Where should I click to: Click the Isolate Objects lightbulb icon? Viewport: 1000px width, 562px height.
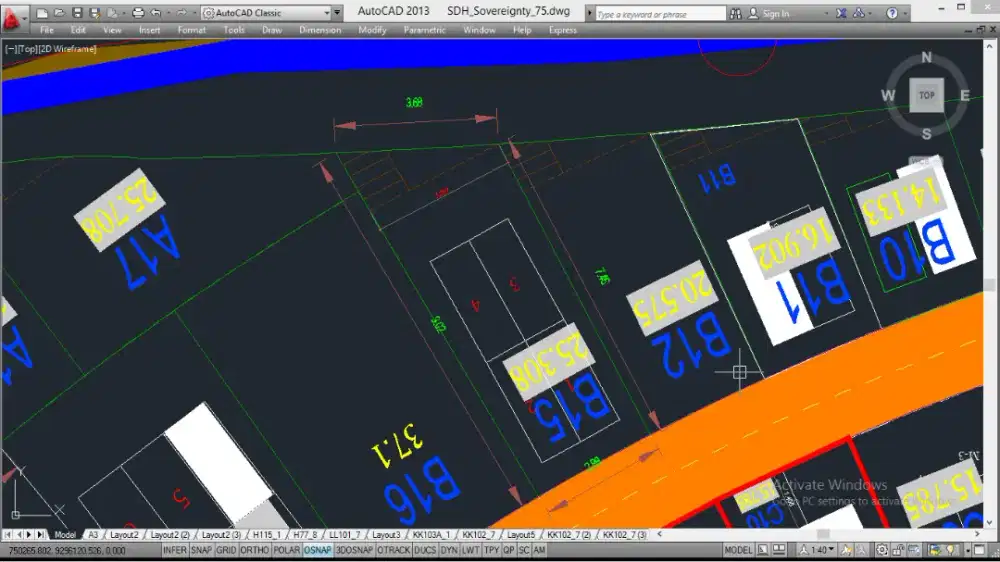(x=950, y=550)
